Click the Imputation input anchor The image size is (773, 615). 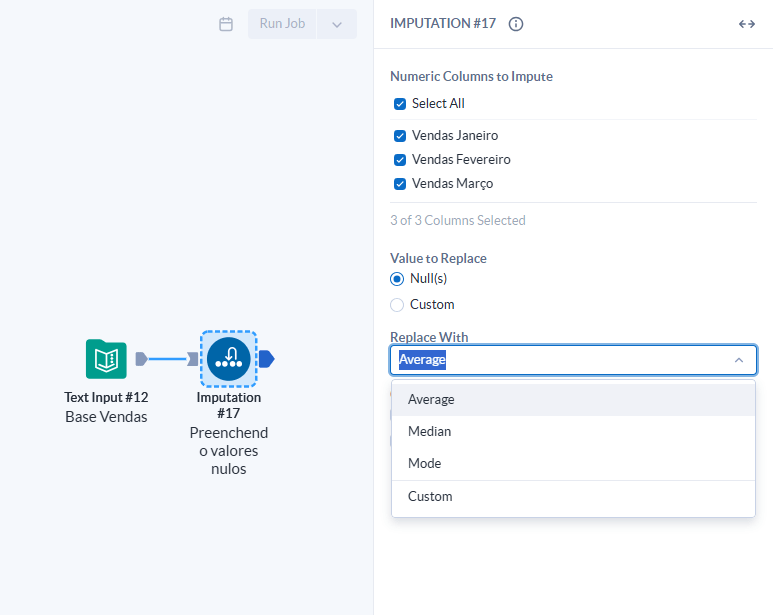pyautogui.click(x=193, y=358)
